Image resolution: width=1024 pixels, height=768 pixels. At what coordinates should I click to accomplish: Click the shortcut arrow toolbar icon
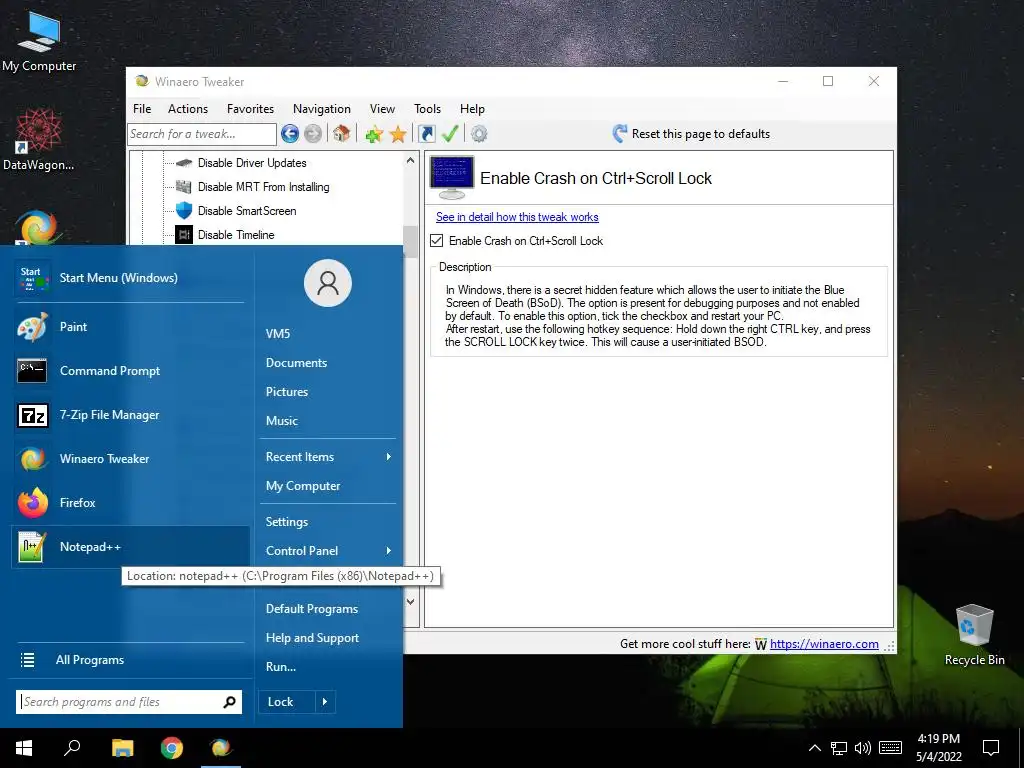(x=426, y=134)
